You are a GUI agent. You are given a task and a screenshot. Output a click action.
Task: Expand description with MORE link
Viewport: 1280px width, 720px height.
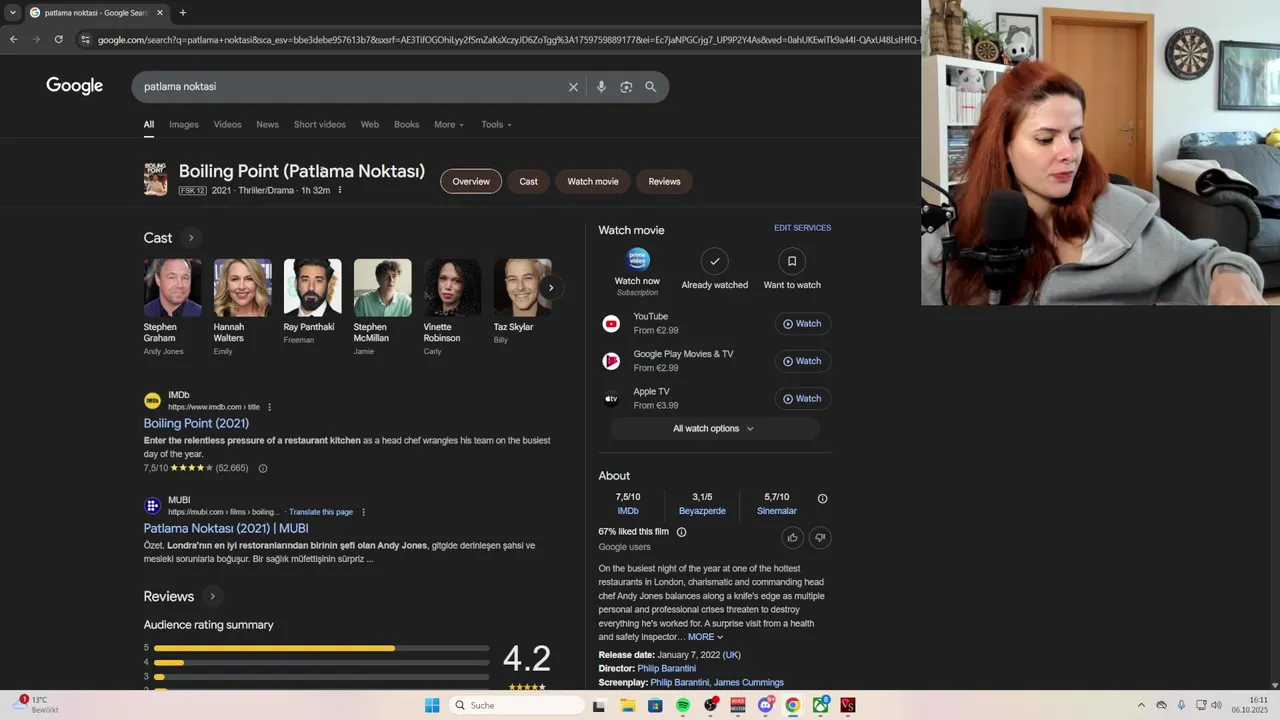(x=705, y=637)
